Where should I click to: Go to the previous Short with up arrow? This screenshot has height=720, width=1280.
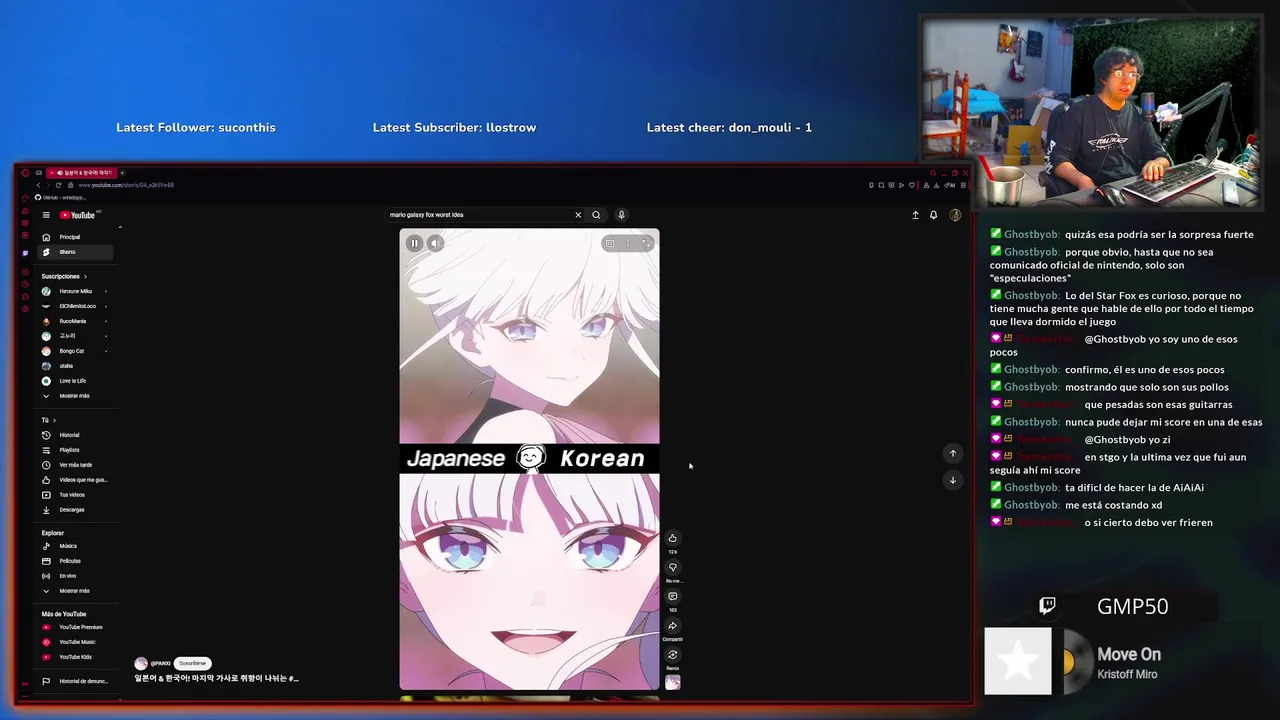point(952,453)
